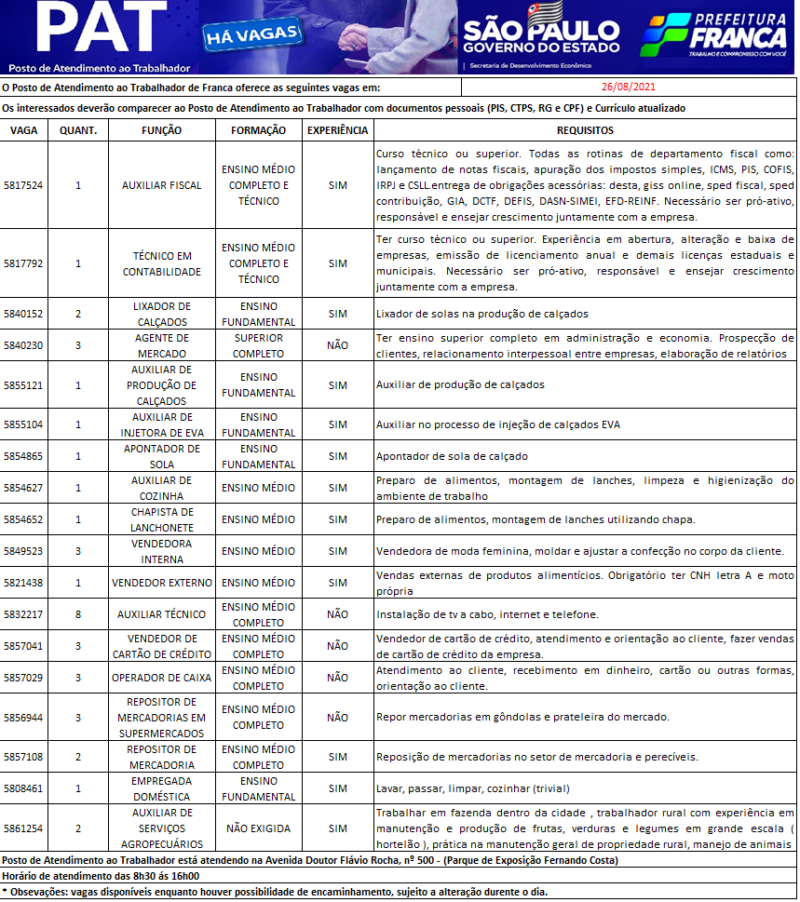The image size is (800, 902).
Task: Click the EXPERIÊNCIA column header
Action: [x=338, y=131]
